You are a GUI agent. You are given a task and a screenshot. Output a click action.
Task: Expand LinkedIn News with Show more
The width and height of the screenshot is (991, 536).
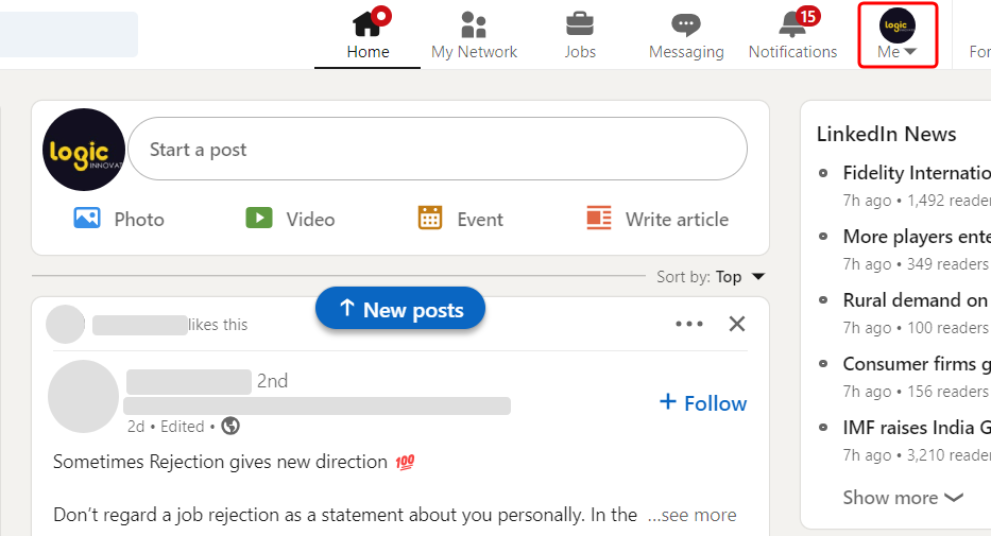pyautogui.click(x=903, y=497)
